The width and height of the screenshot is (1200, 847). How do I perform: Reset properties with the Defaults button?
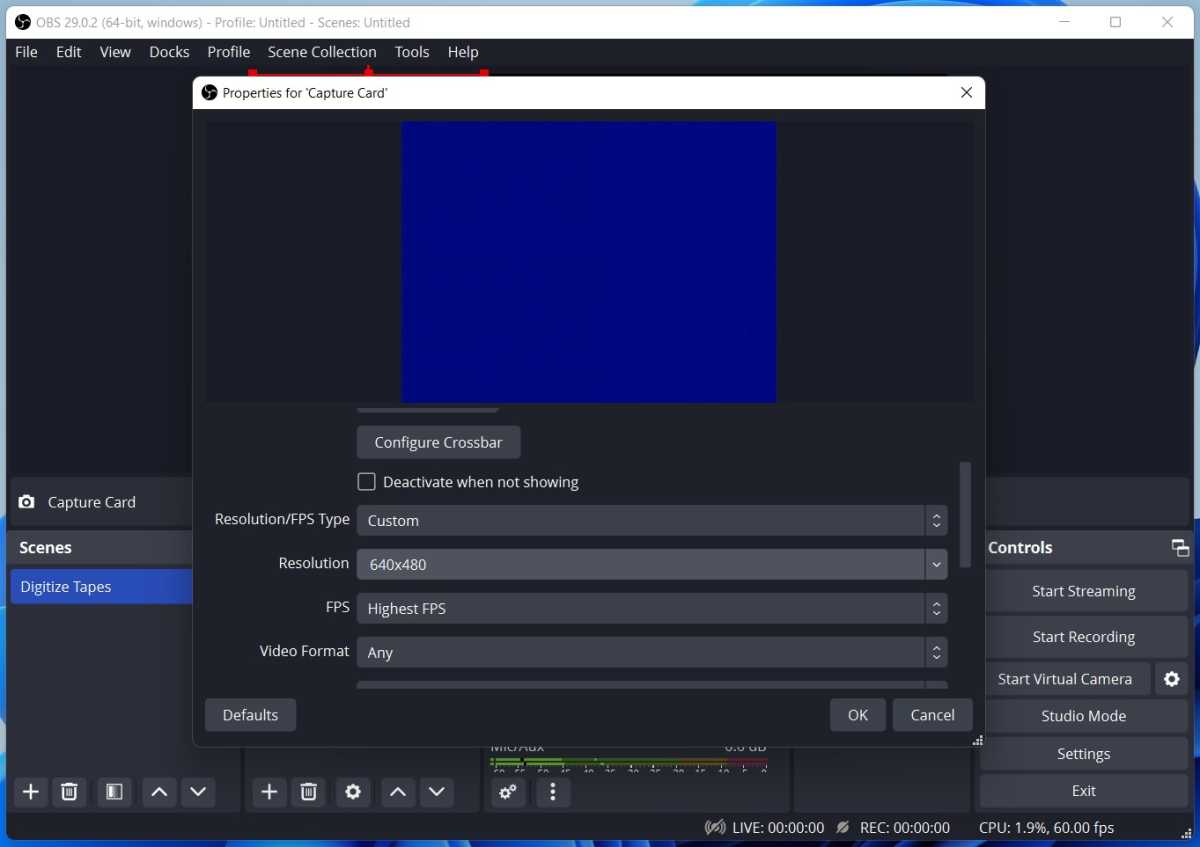point(250,715)
